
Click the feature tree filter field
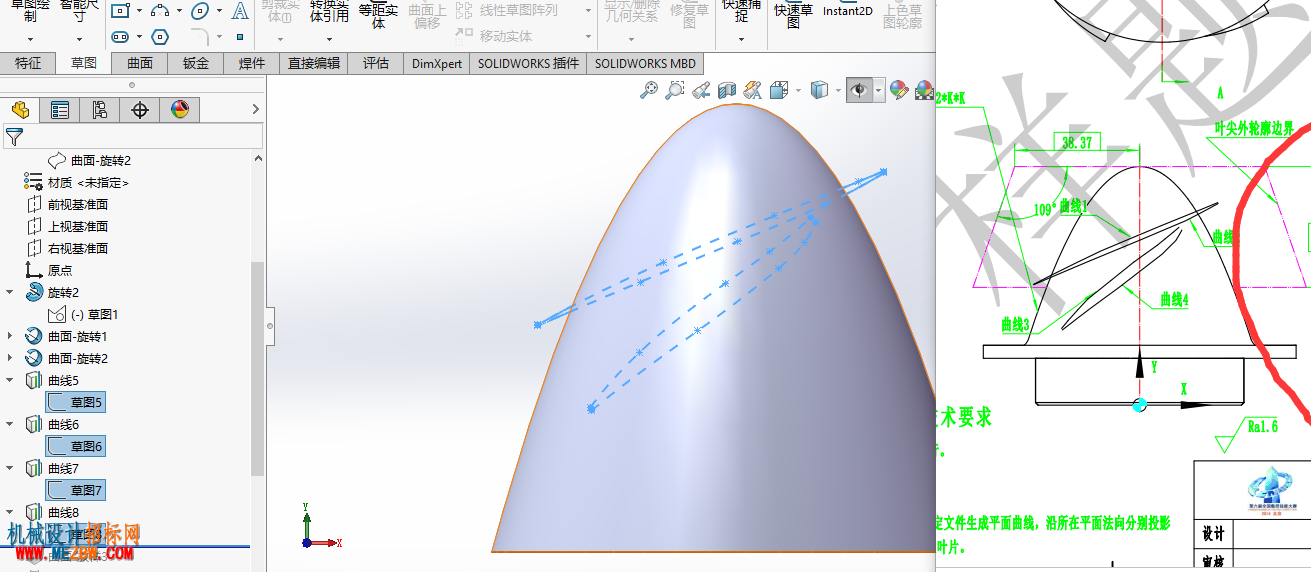coord(133,136)
